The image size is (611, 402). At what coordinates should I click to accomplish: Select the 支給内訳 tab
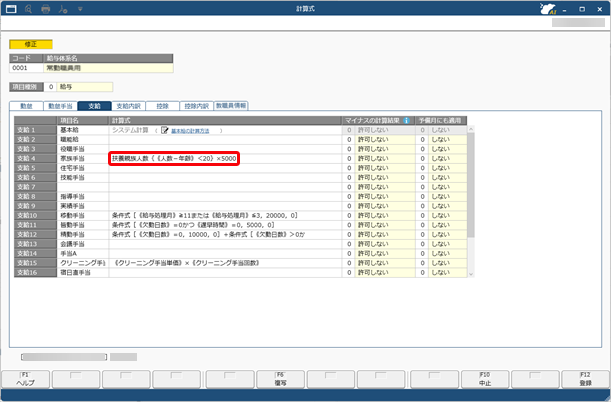click(129, 105)
